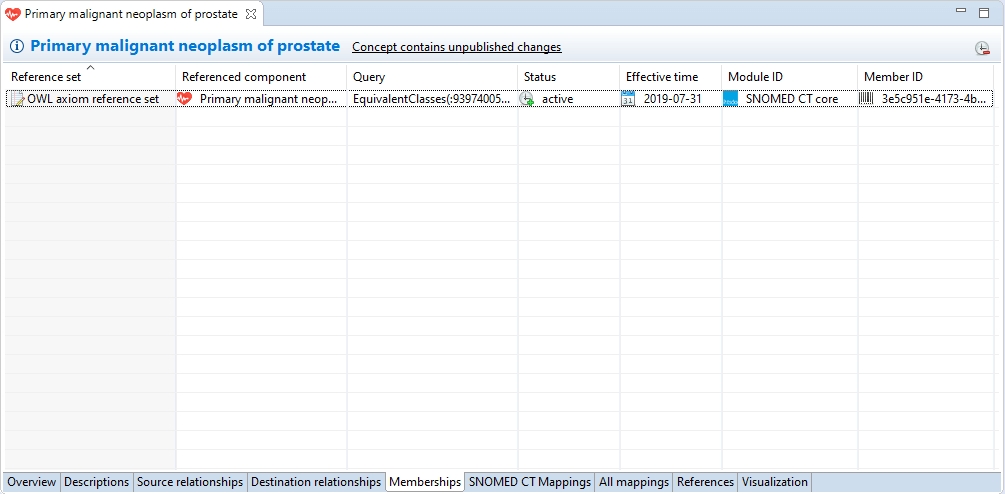Select the EquivalentClasses query cell
This screenshot has width=1005, height=494.
pyautogui.click(x=431, y=99)
